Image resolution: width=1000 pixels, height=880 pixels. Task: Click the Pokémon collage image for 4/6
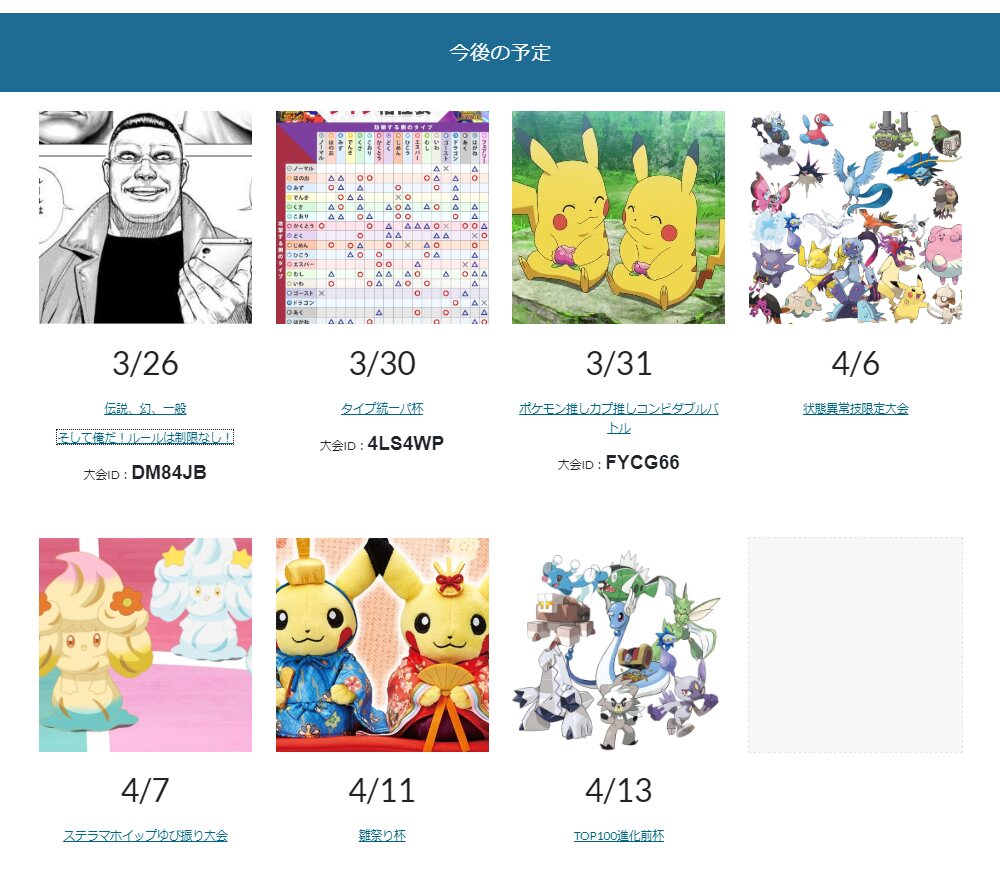click(855, 217)
